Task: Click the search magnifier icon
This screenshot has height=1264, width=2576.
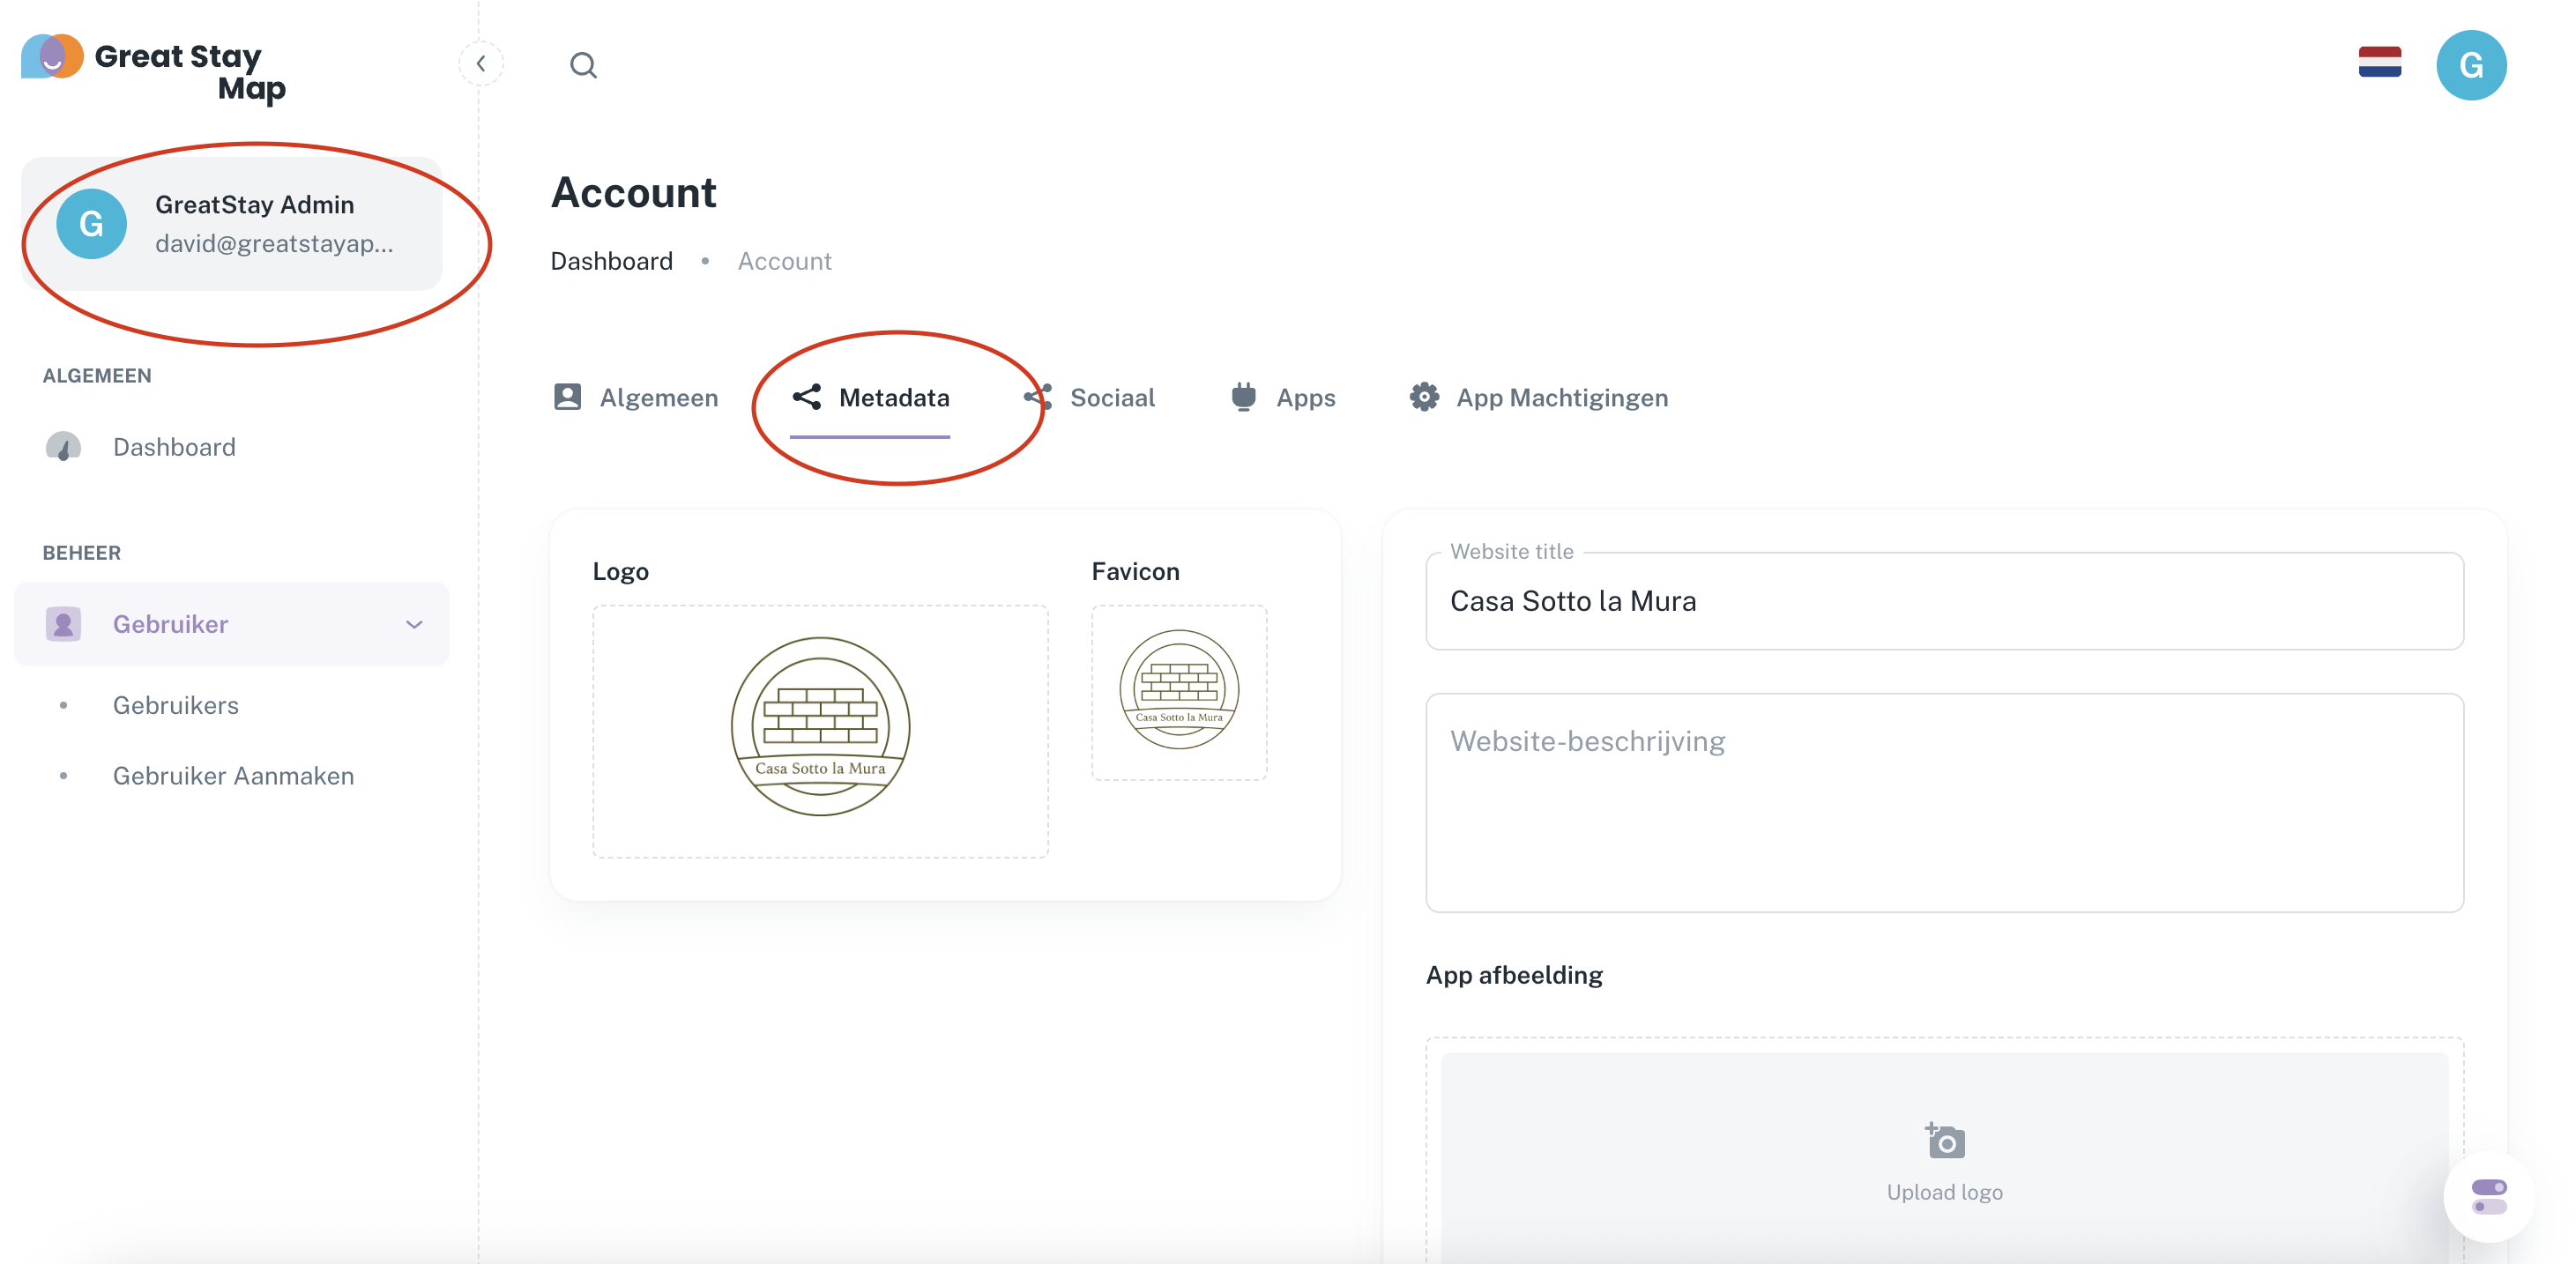Action: (583, 66)
